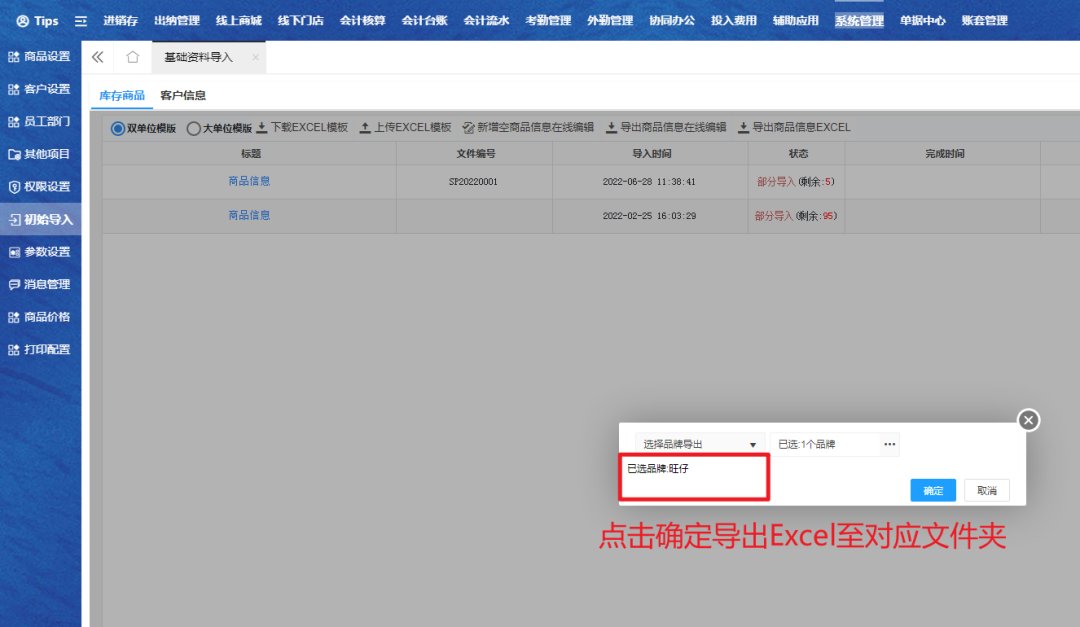Screen dimensions: 1080x627
Task: Select the 大单位模版 radio button
Action: click(x=194, y=128)
